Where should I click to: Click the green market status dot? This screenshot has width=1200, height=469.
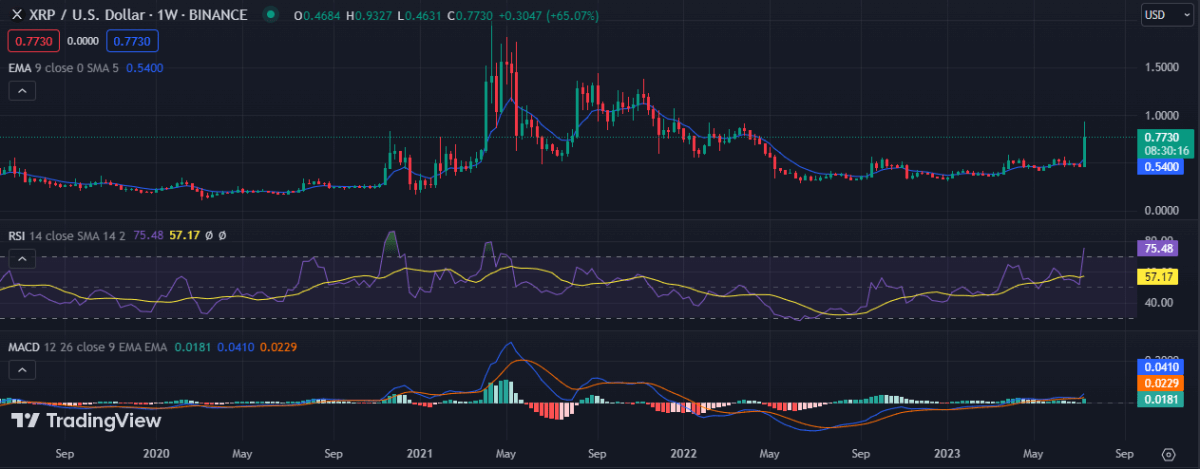pos(270,15)
